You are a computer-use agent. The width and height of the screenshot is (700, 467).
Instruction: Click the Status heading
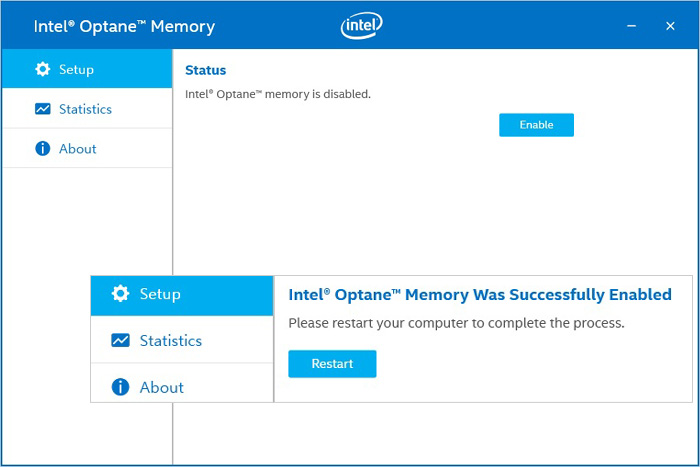point(205,70)
